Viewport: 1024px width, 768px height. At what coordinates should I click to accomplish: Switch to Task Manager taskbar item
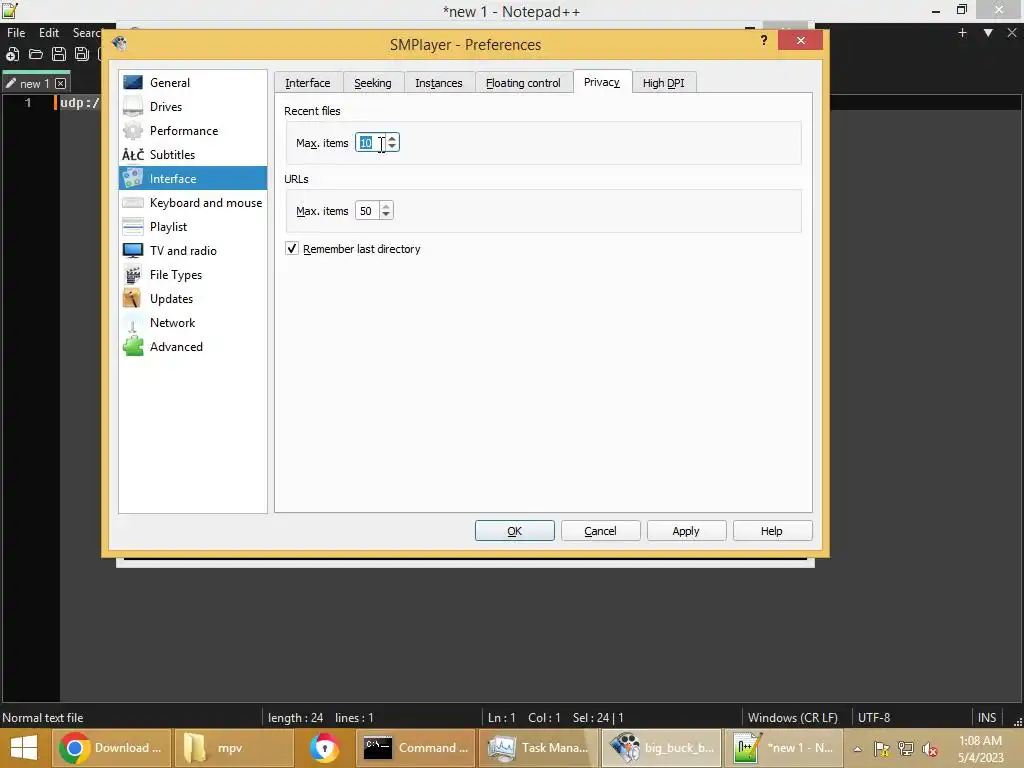(x=539, y=748)
